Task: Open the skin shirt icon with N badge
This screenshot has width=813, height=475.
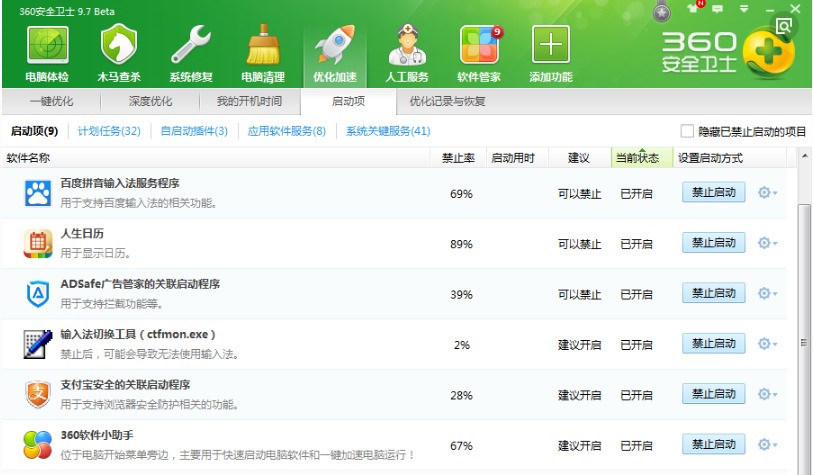Action: pos(693,7)
